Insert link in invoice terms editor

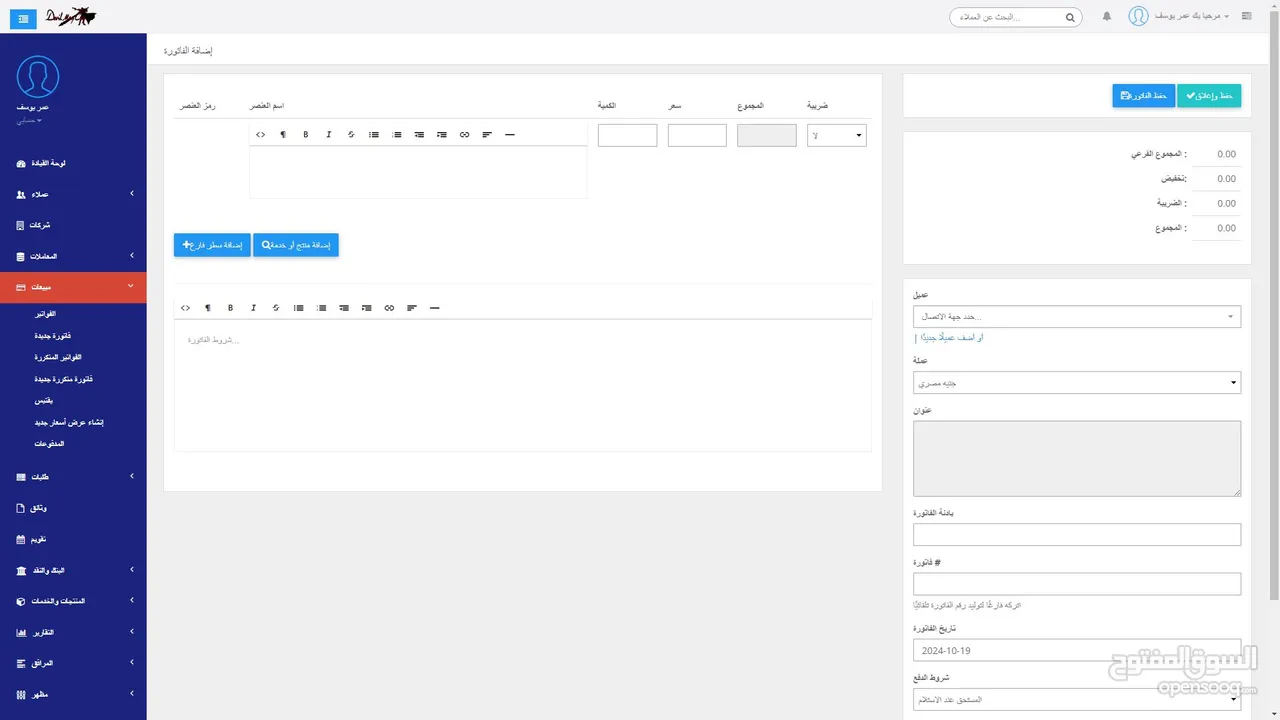[389, 308]
